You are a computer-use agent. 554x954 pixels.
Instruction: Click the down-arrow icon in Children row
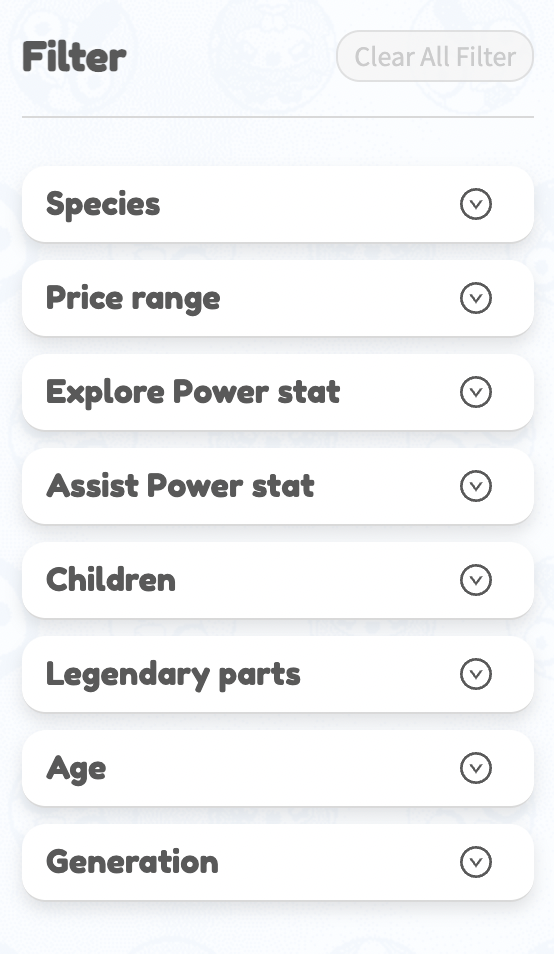tap(476, 580)
